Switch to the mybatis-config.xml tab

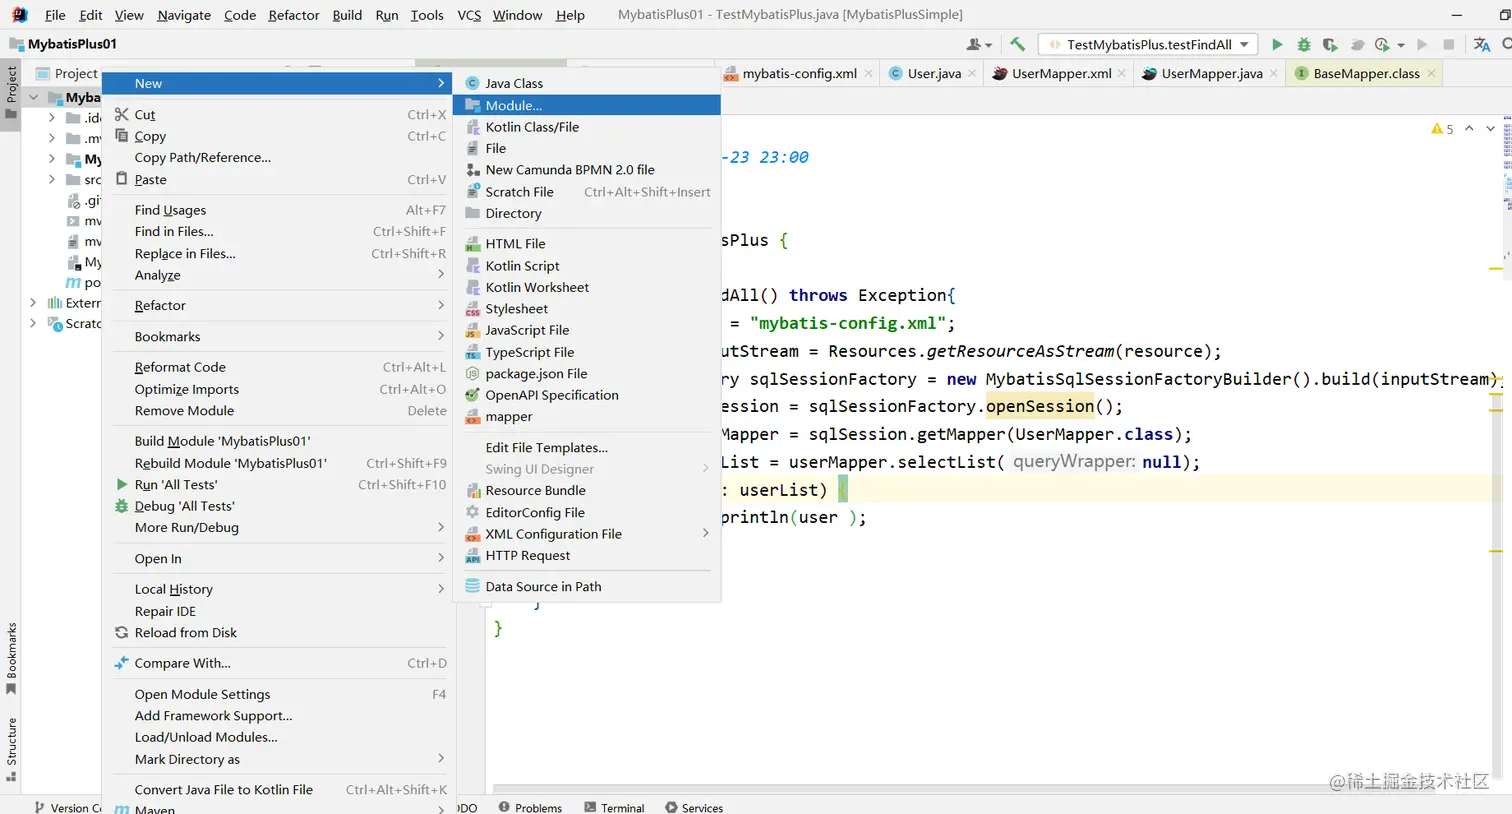click(x=798, y=73)
